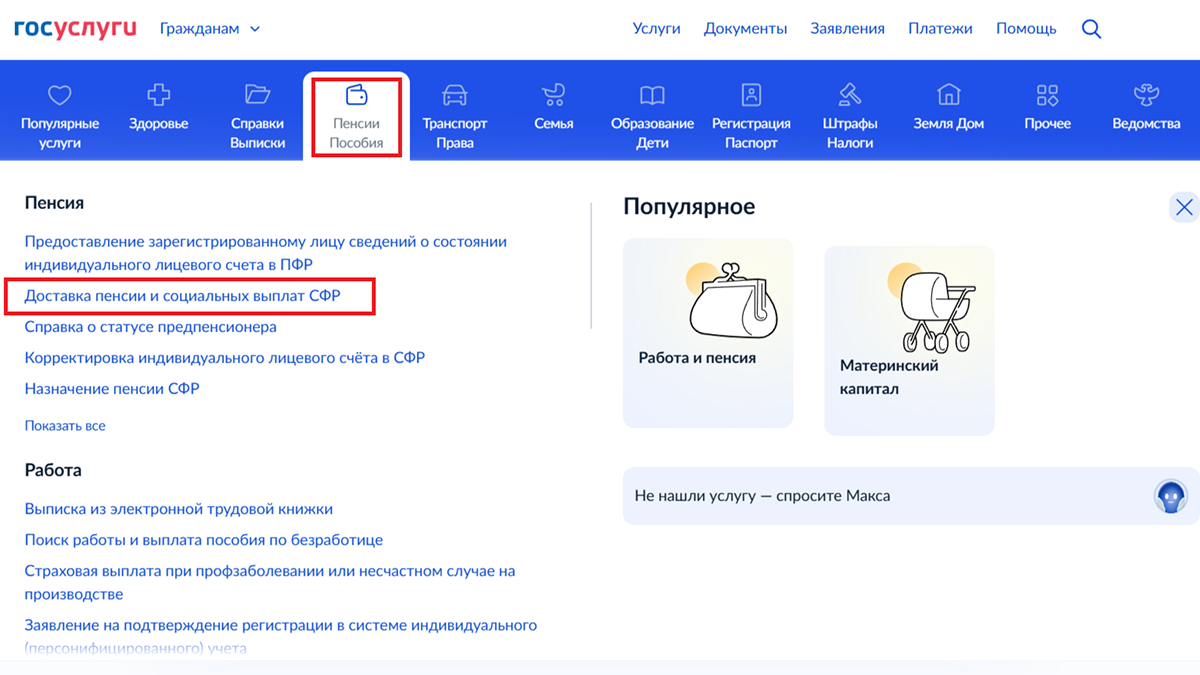Open the Документы menu

pyautogui.click(x=745, y=29)
